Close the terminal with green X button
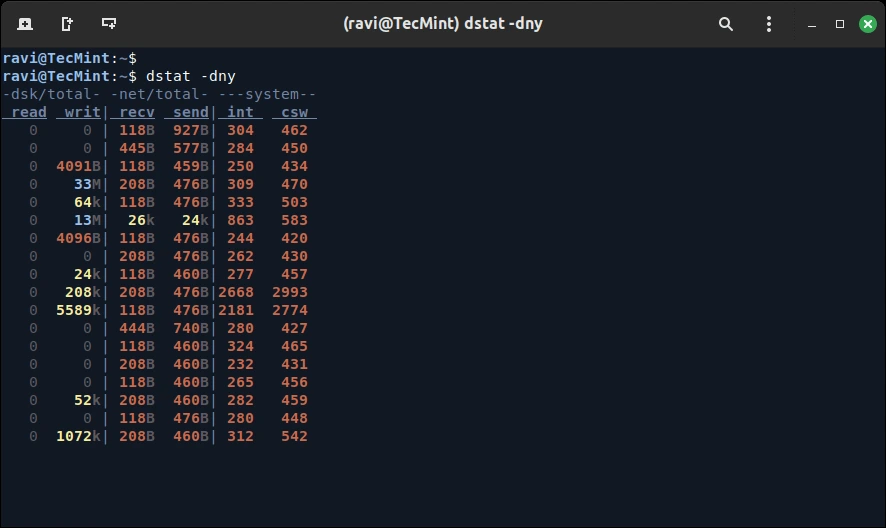Viewport: 886px width, 528px height. pos(867,24)
